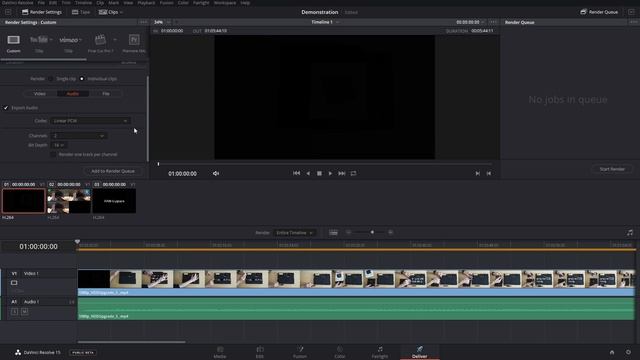Image resolution: width=640 pixels, height=360 pixels.
Task: Open the Help menu
Action: coord(245,3)
